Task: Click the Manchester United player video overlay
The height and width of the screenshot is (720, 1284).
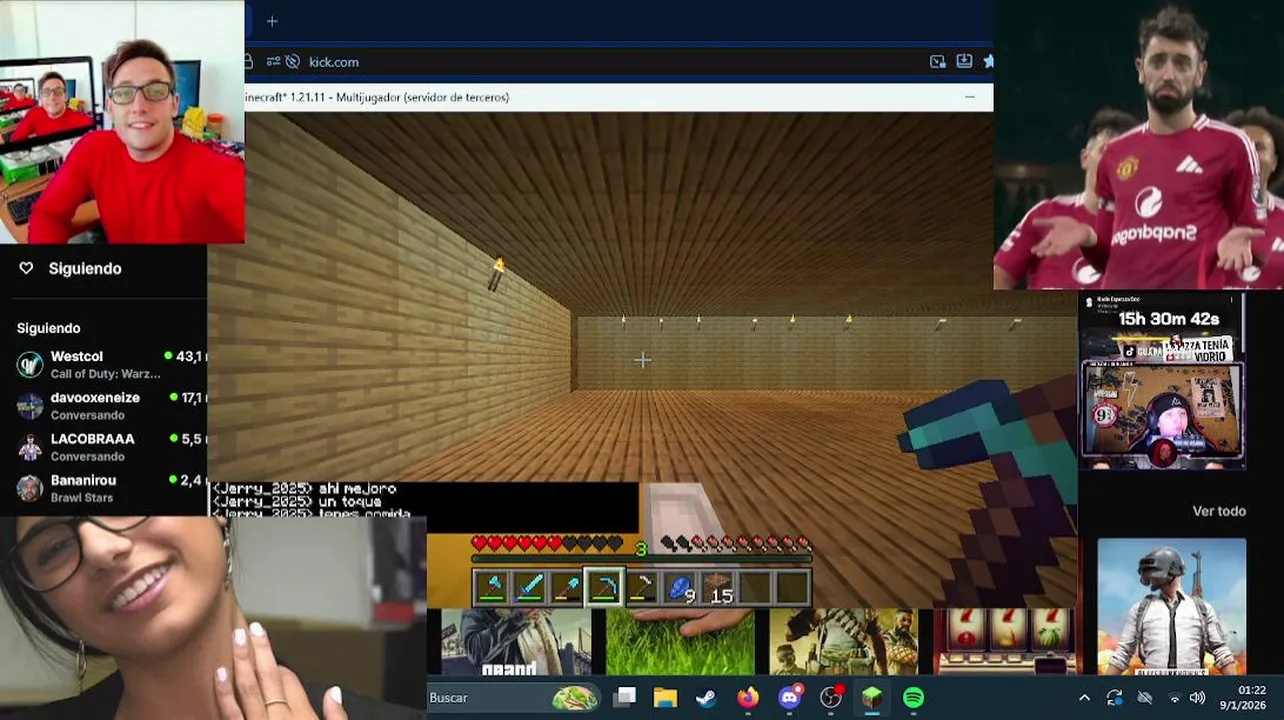Action: coord(1139,145)
